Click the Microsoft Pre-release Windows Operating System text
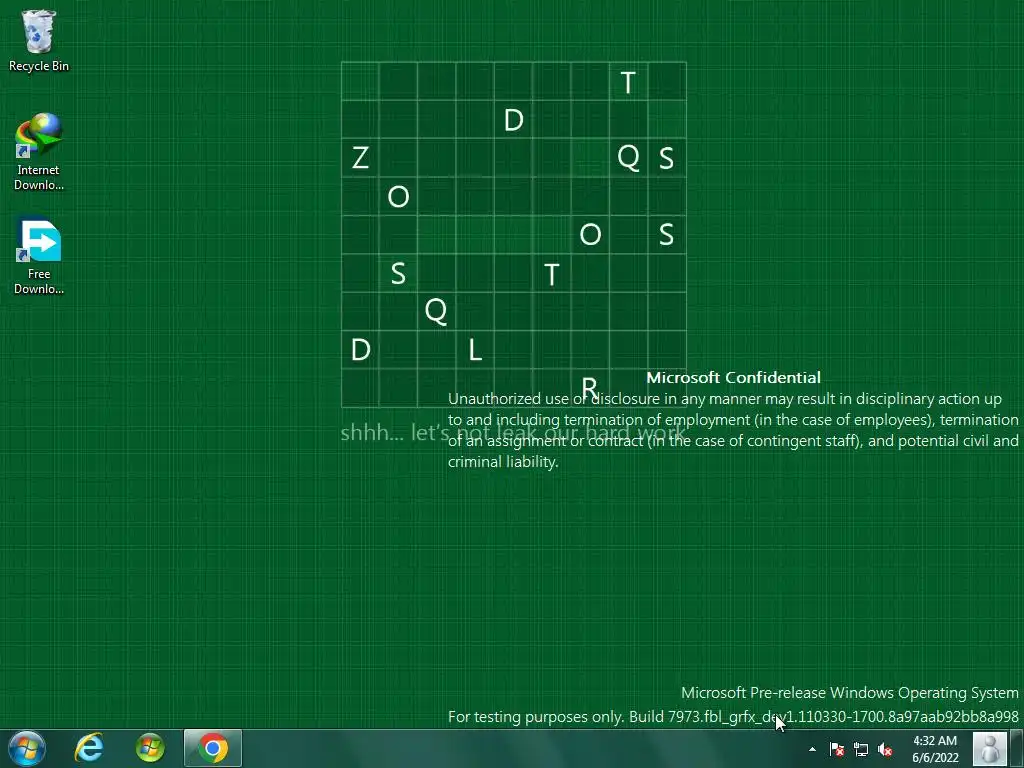Screen dimensions: 1024x768 click(x=850, y=692)
